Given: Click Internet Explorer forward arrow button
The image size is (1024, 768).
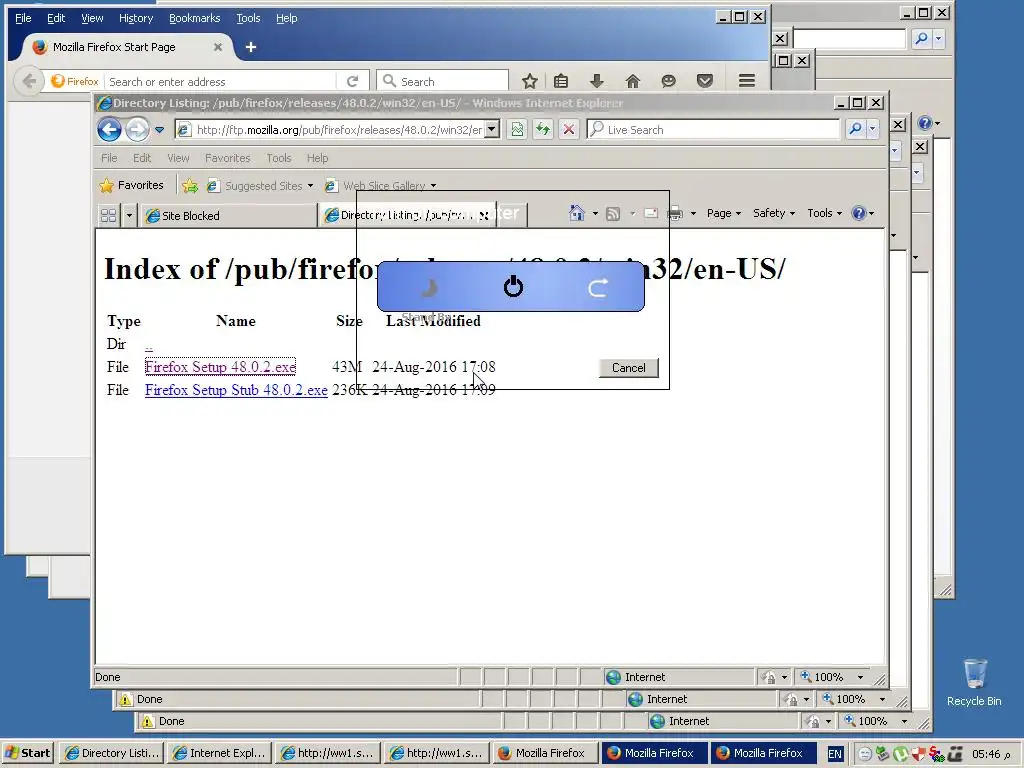Looking at the screenshot, I should [137, 129].
